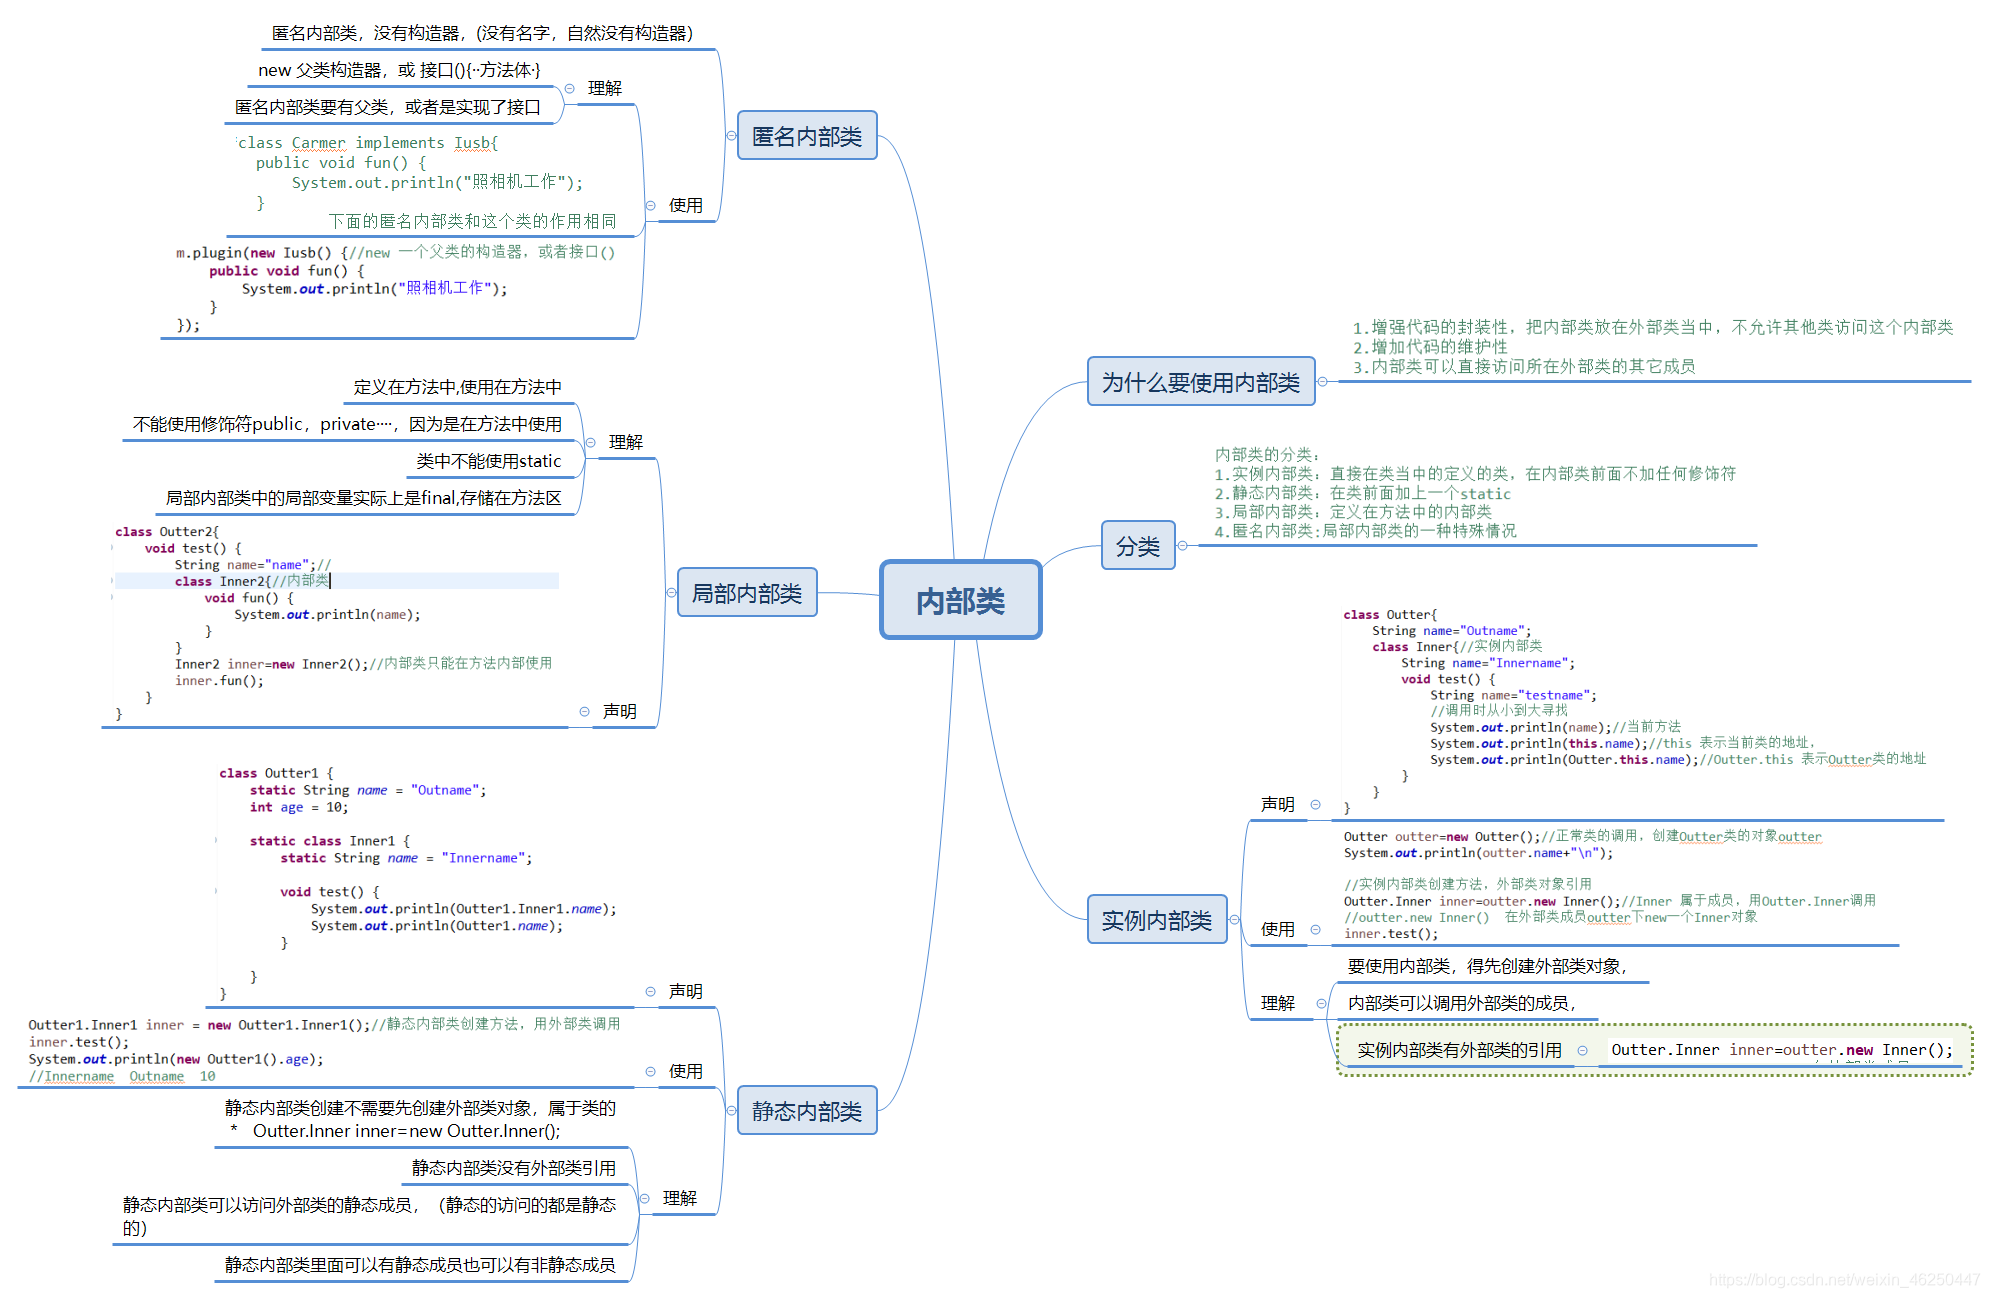The image size is (1990, 1298).
Task: Select the new 父类构造器，或 接口 note
Action: [x=399, y=71]
